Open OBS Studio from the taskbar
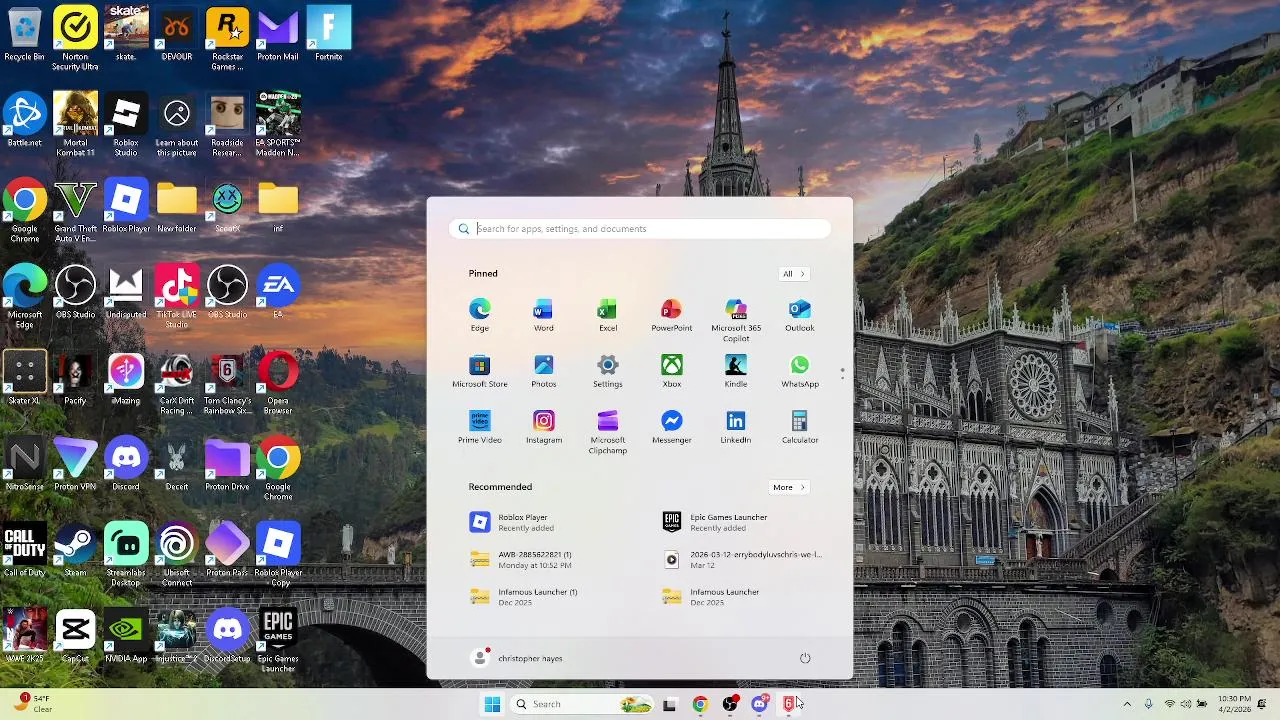 click(729, 704)
